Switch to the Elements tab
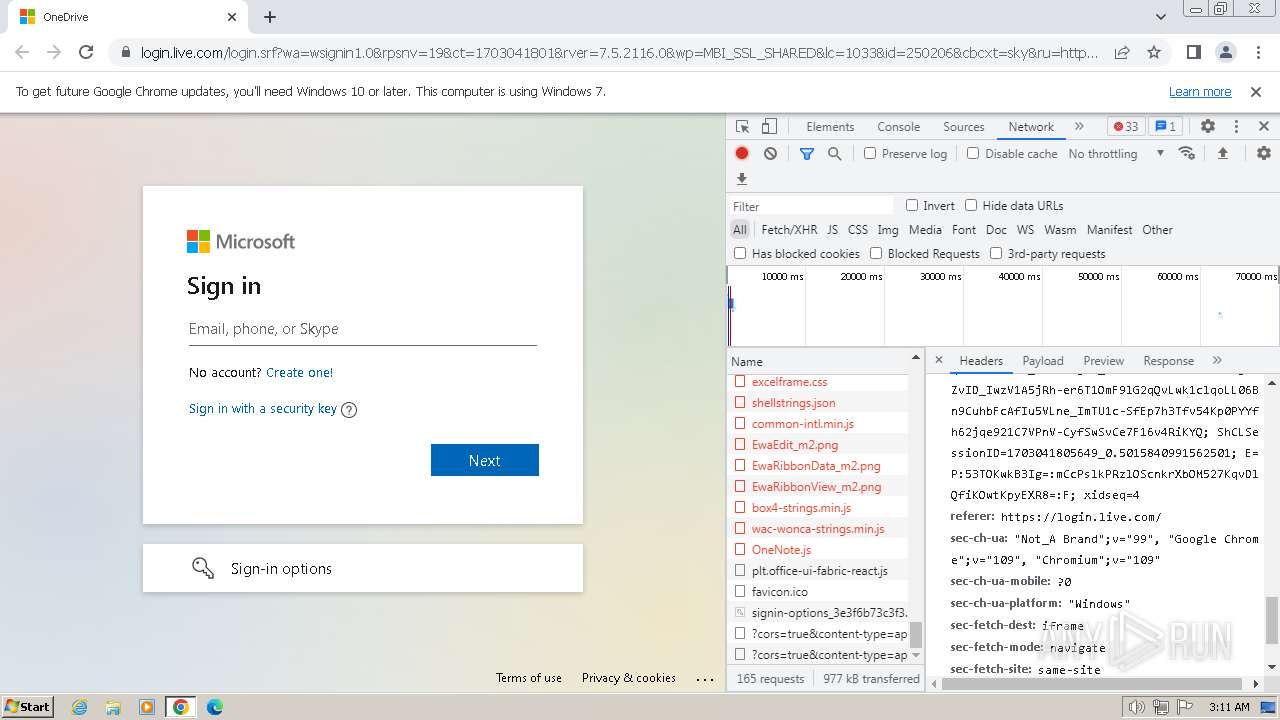This screenshot has height=720, width=1280. coord(830,127)
